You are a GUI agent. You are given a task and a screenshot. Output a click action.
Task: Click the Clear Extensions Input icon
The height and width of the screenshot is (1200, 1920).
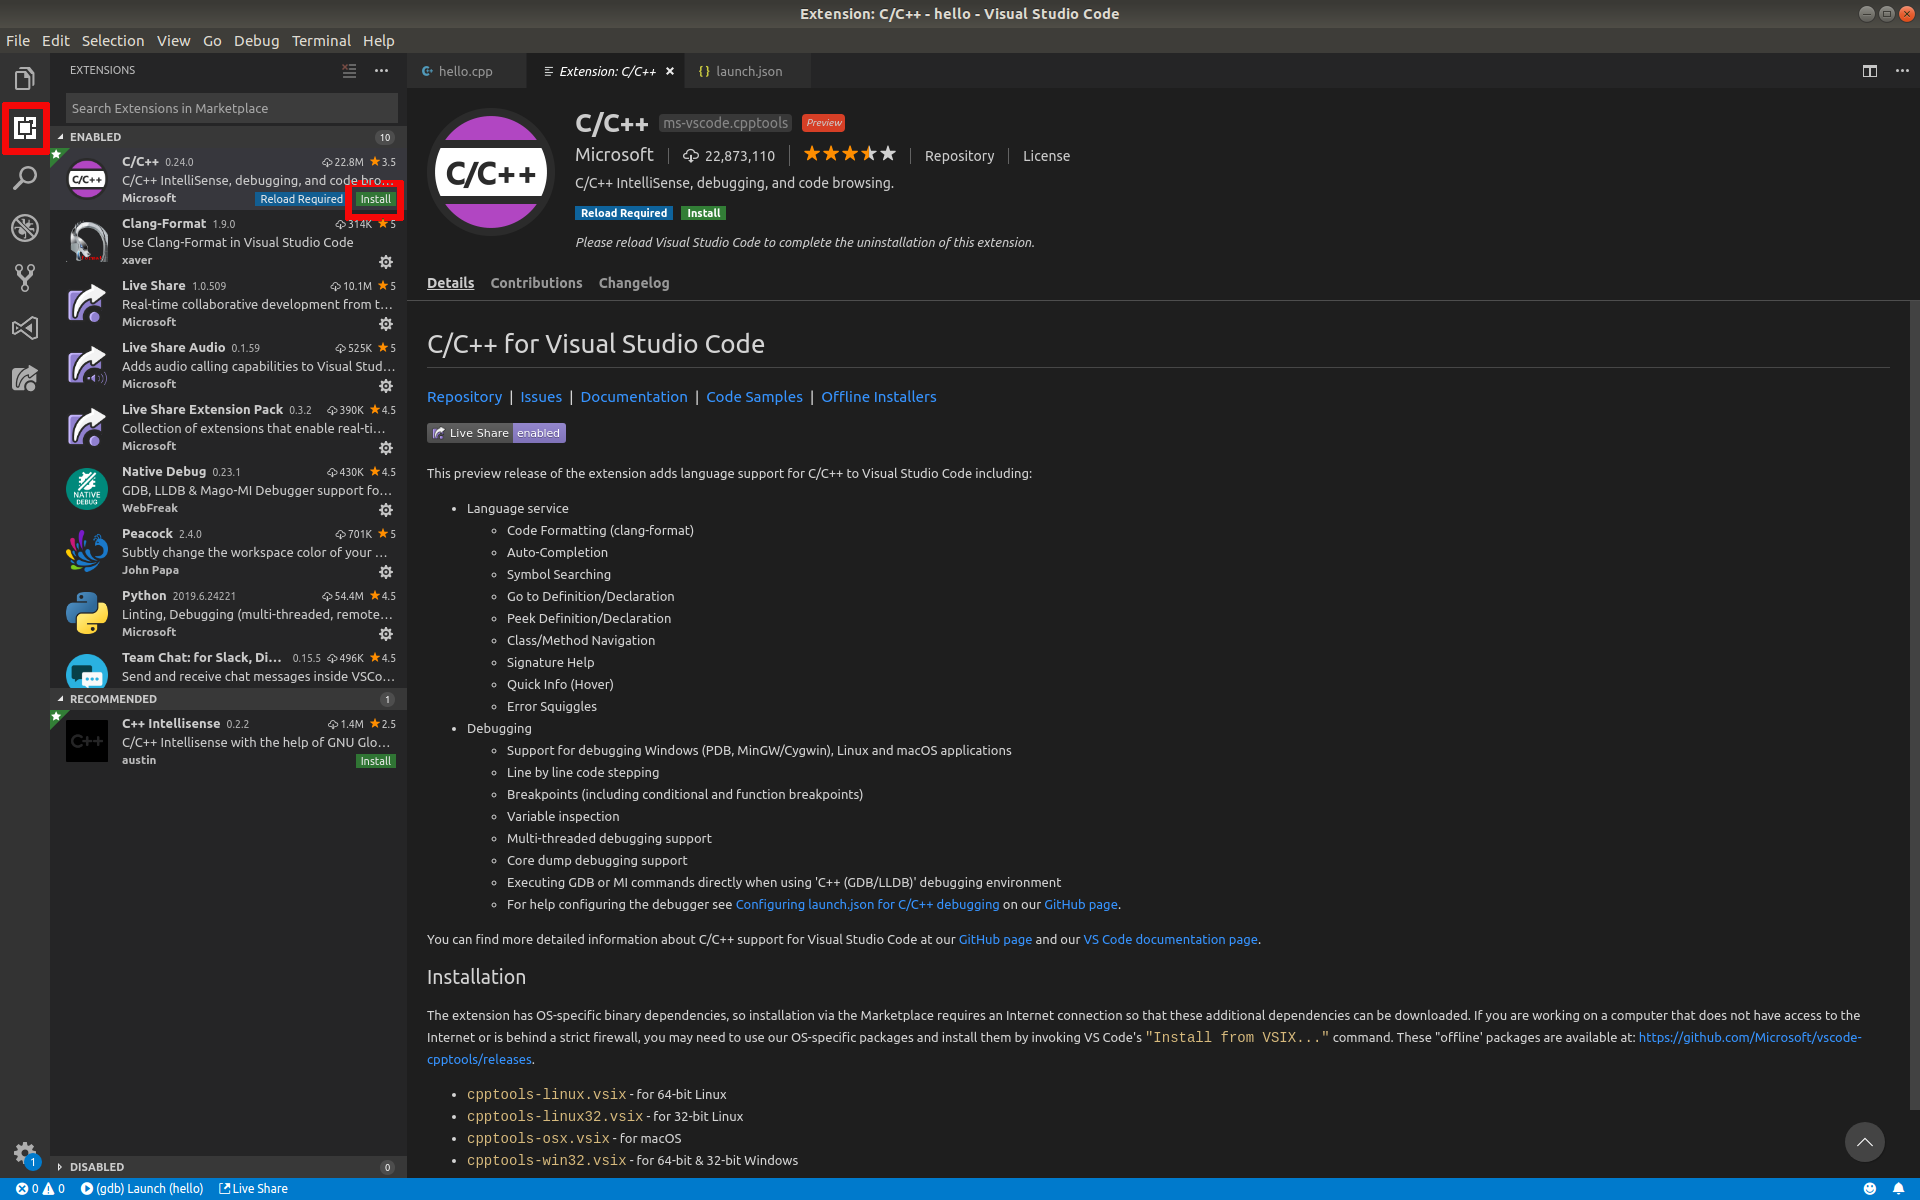(349, 71)
